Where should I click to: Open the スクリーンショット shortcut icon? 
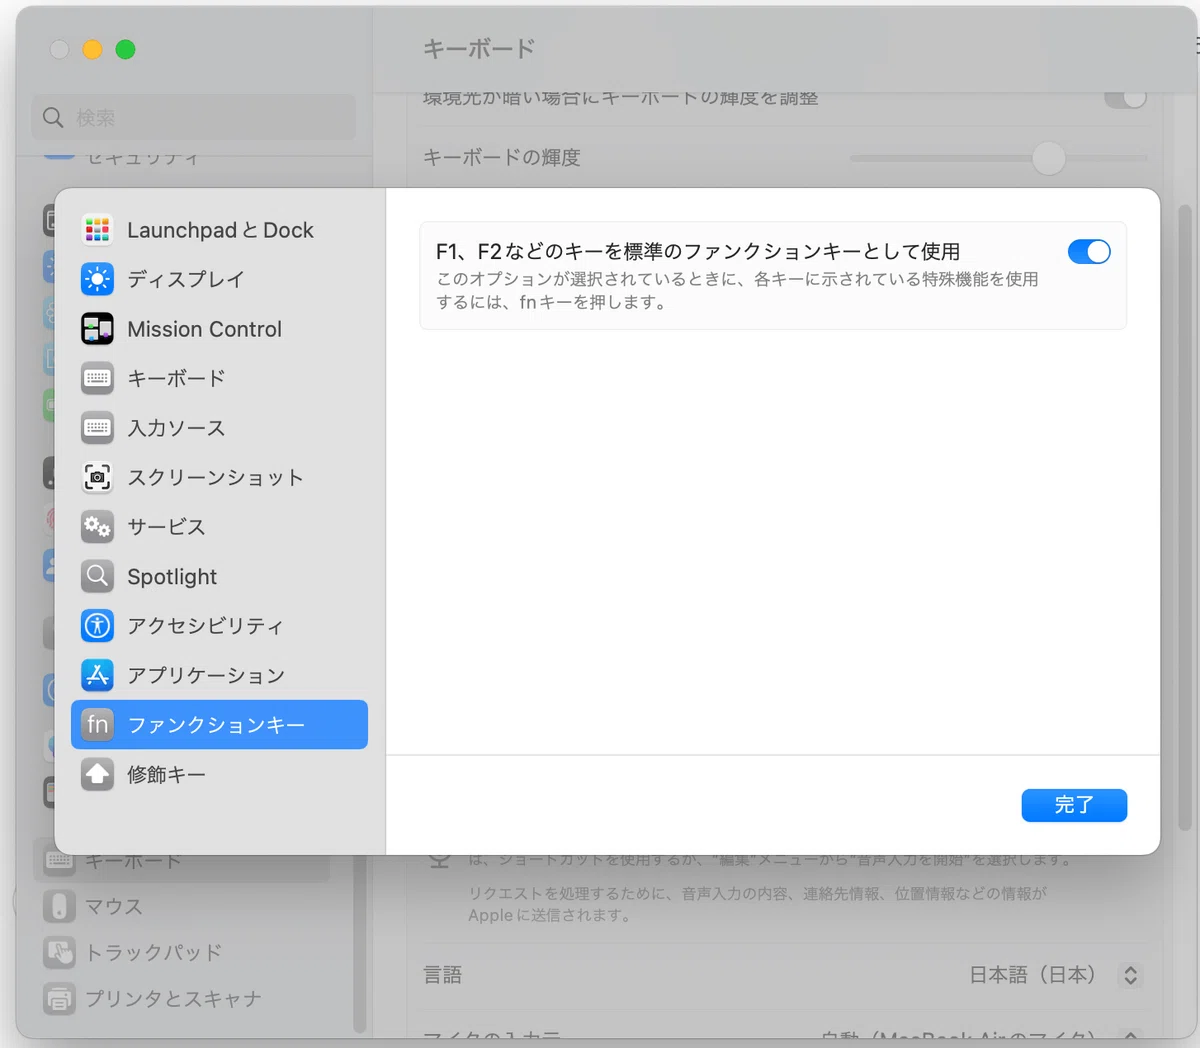(97, 477)
